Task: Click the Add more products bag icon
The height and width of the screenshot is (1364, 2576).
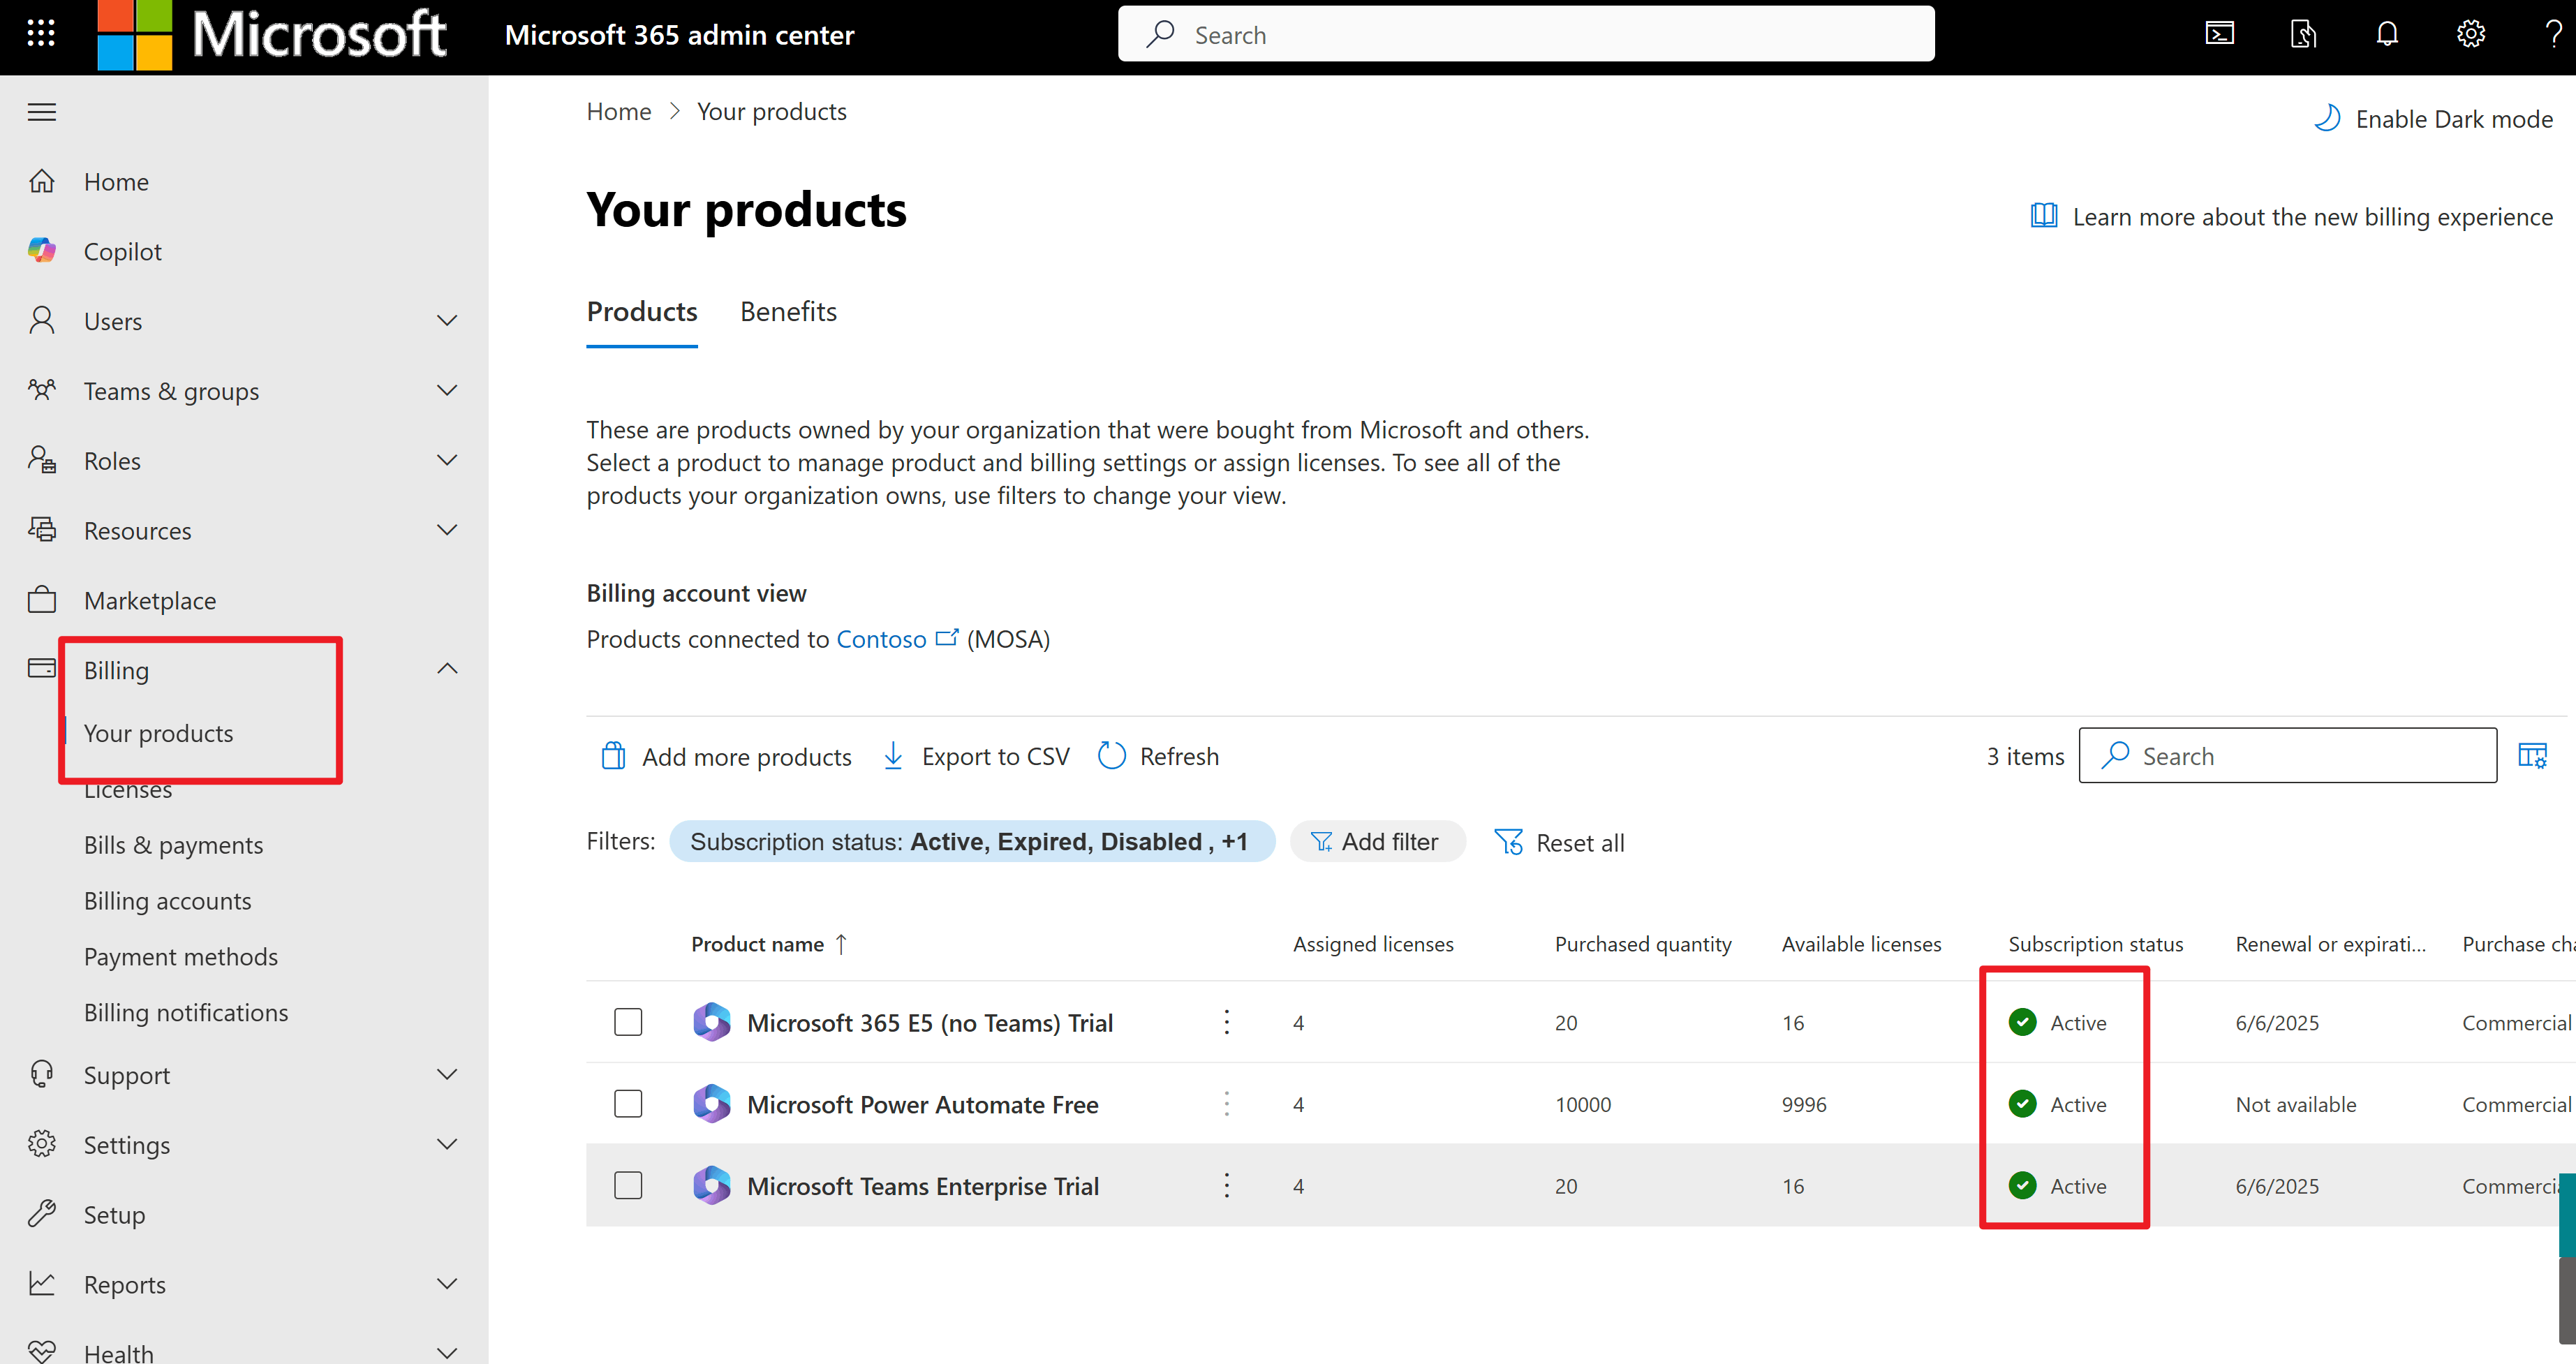Action: click(x=613, y=756)
